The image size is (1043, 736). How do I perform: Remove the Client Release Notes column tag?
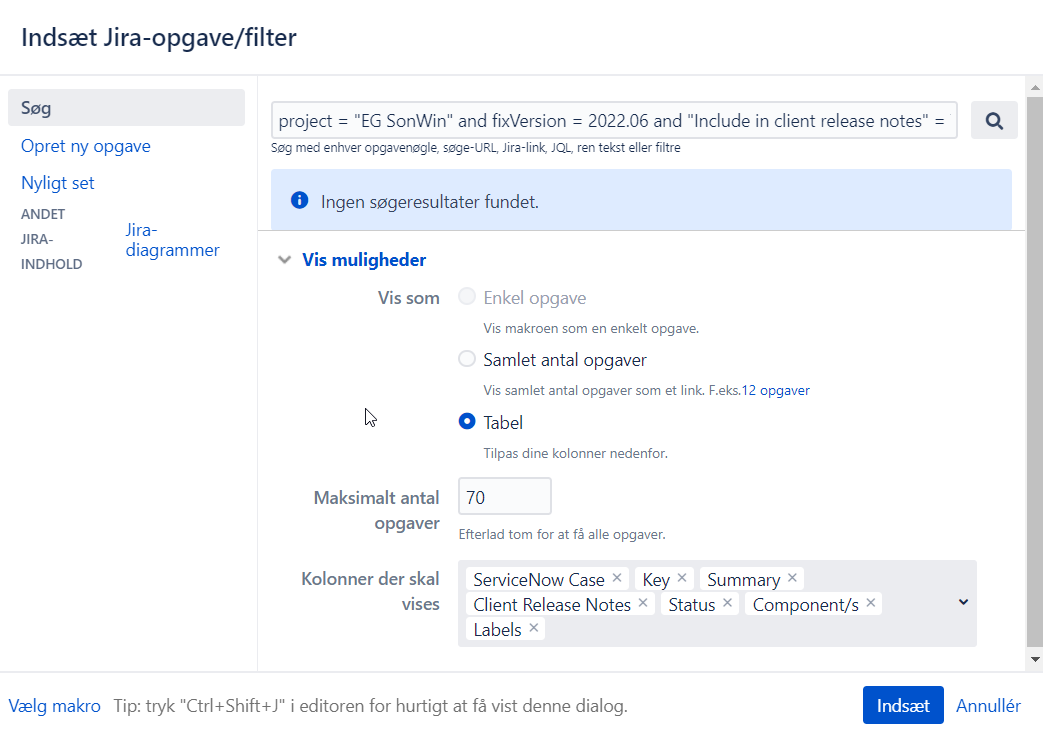coord(643,603)
